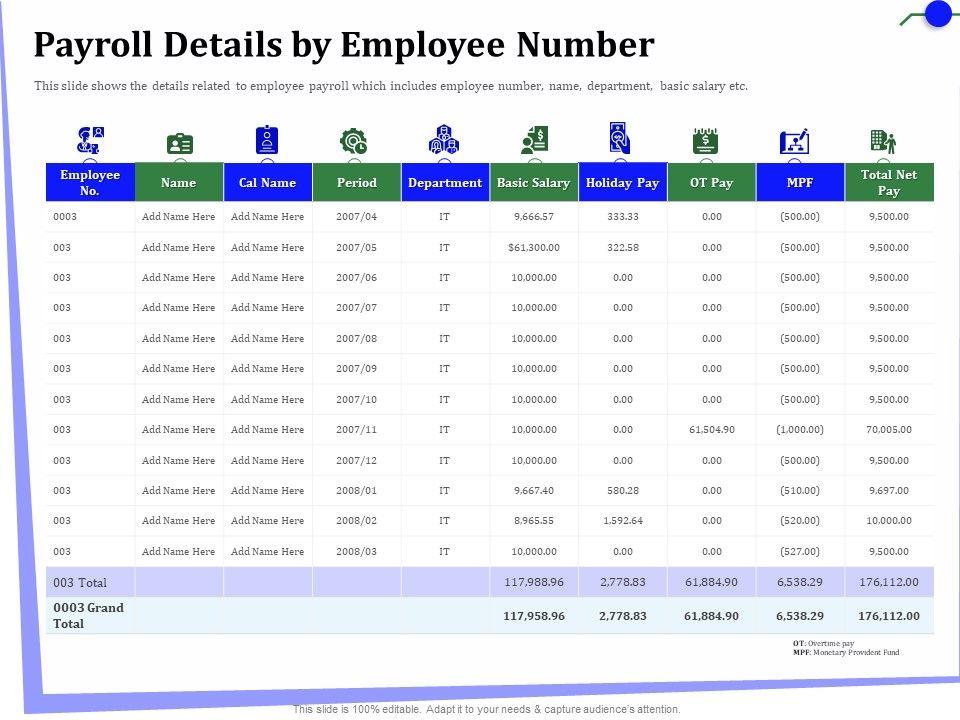Select the Total Net Pay column header
The width and height of the screenshot is (960, 720).
tap(889, 182)
